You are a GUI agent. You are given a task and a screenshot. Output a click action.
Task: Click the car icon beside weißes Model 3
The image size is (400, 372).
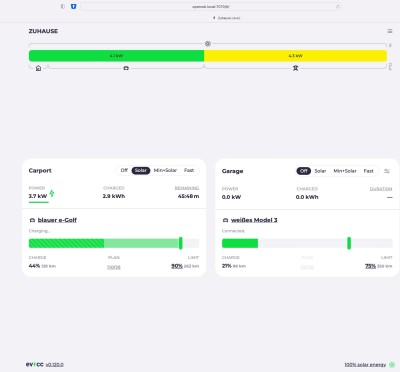(x=225, y=220)
